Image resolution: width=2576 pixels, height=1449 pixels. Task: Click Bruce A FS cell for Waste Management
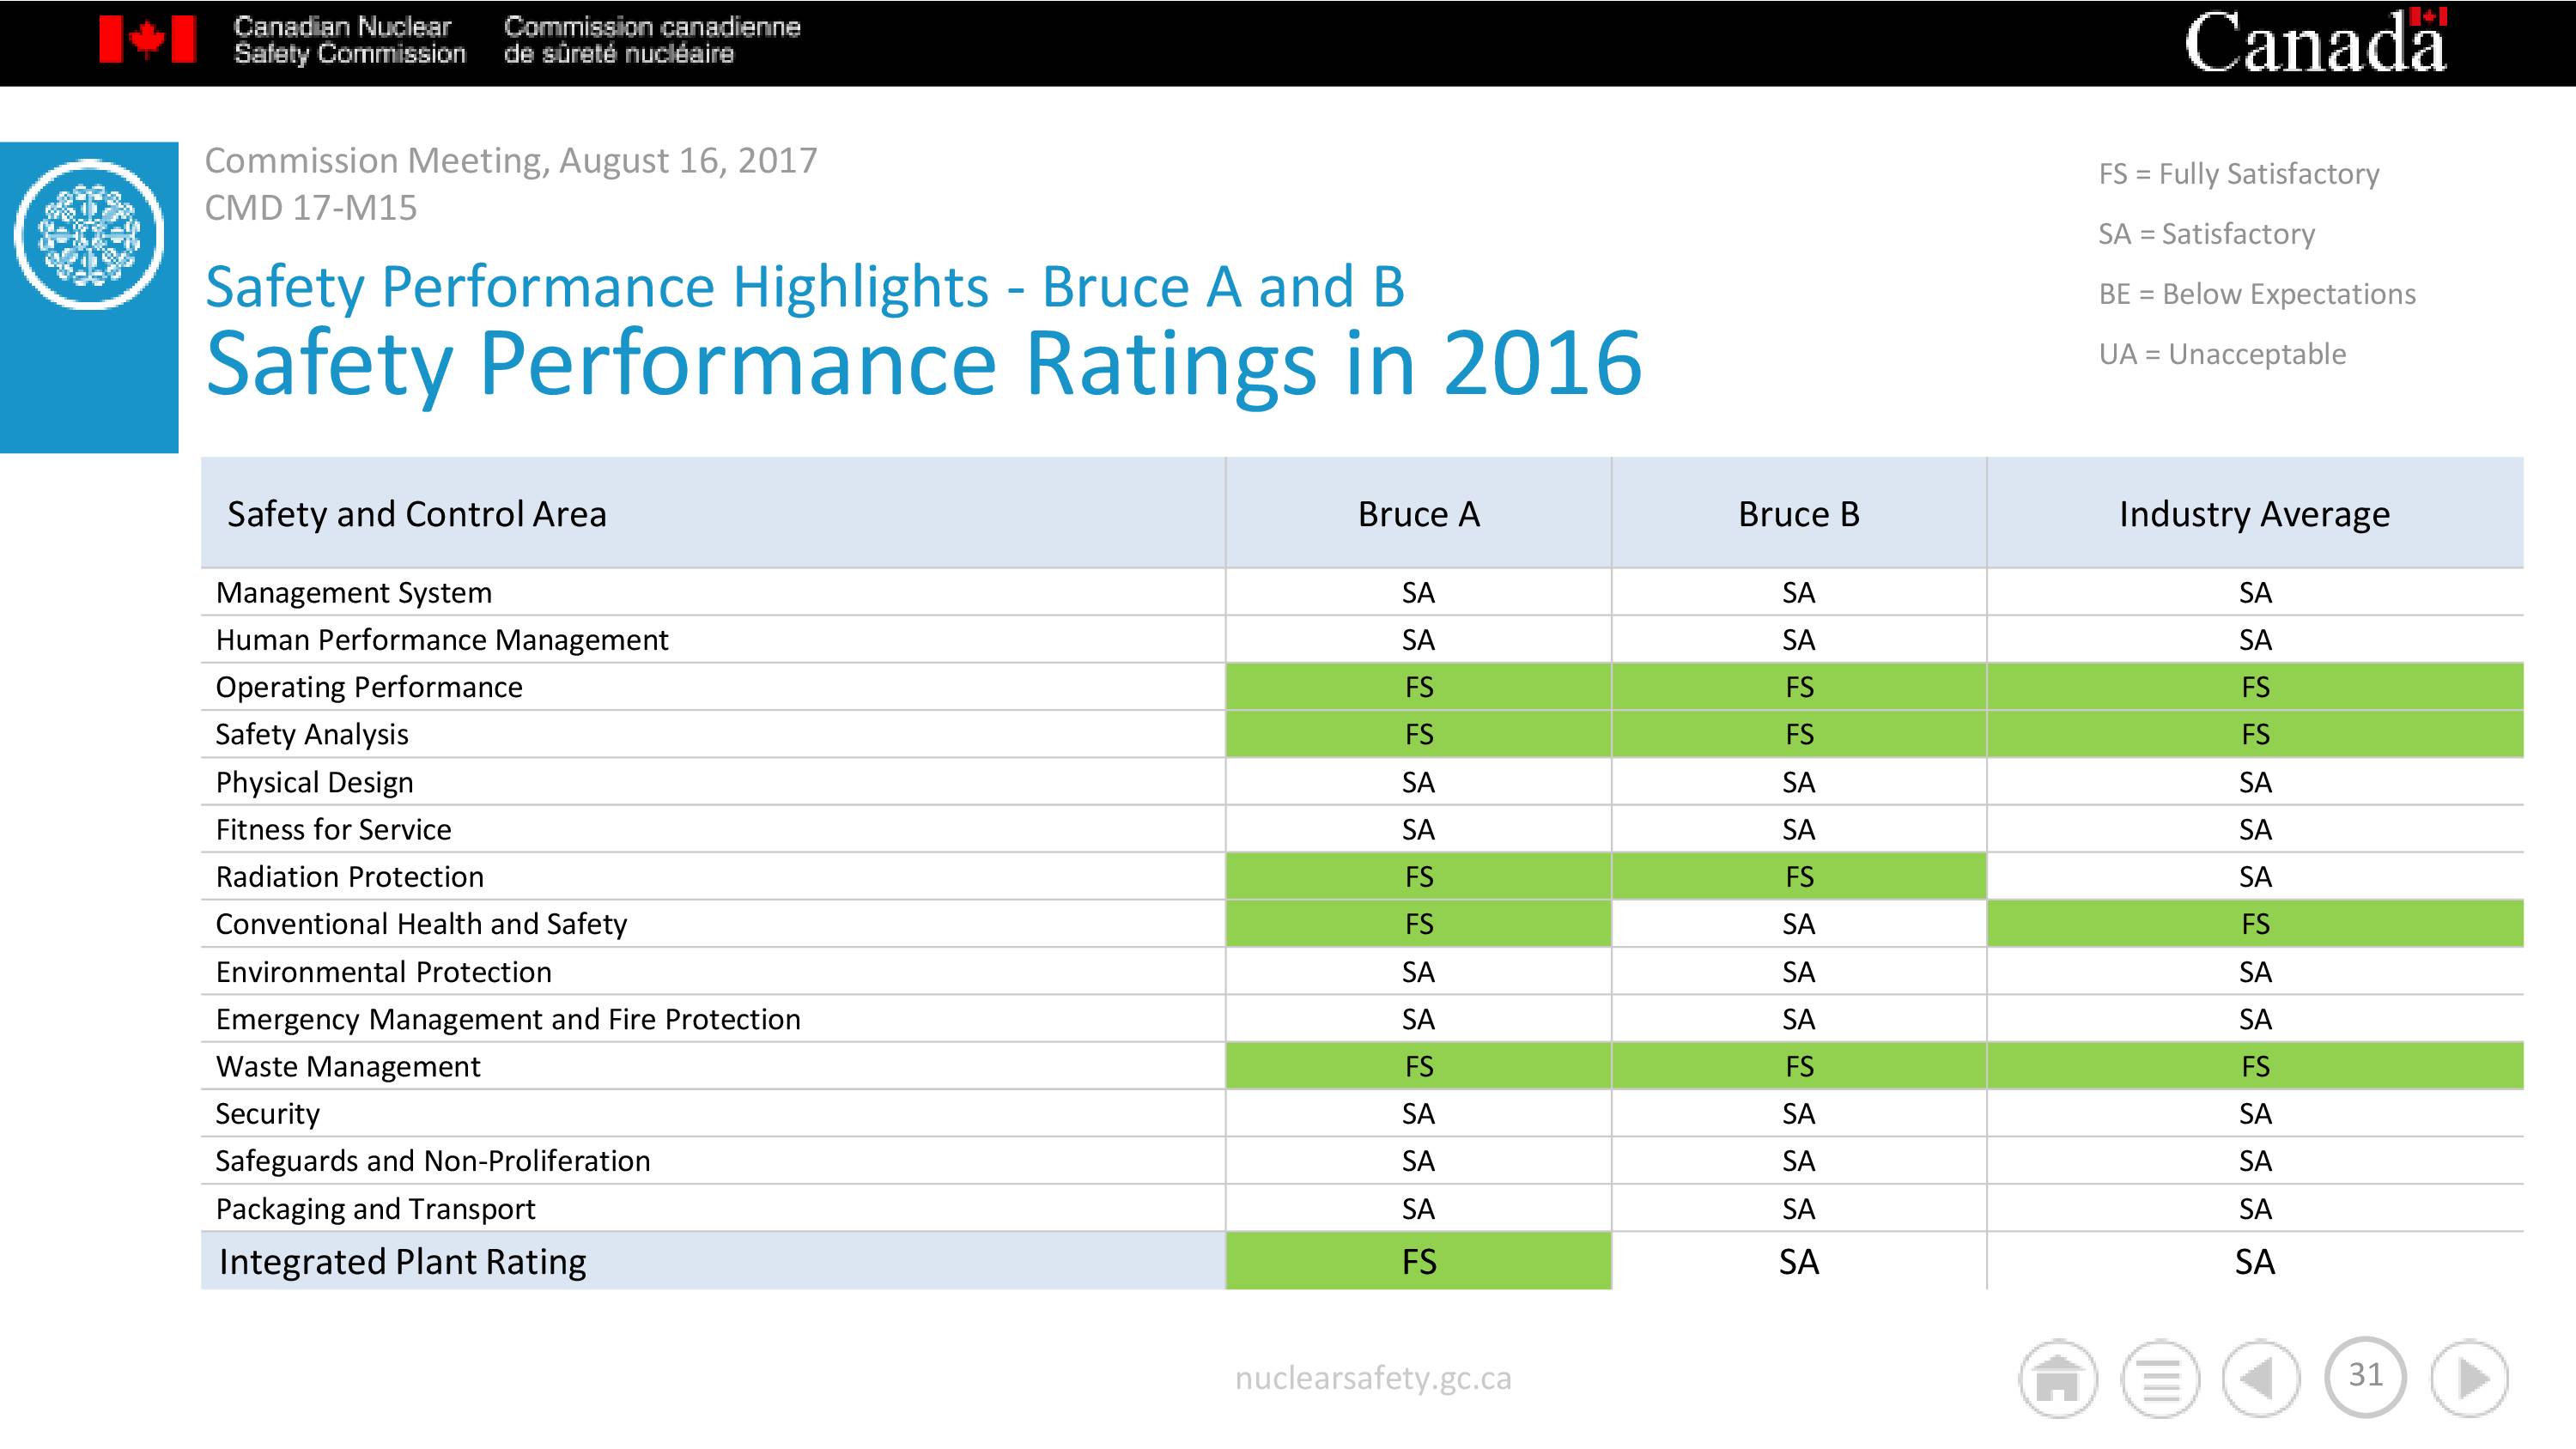[1418, 1066]
